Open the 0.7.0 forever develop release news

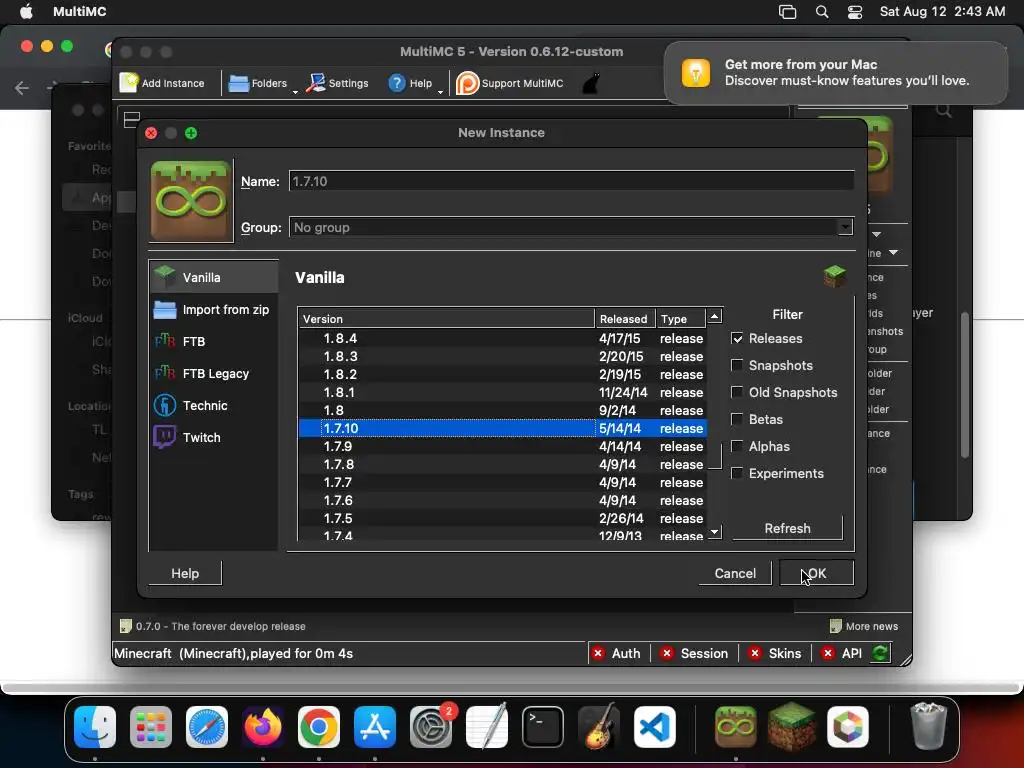213,626
